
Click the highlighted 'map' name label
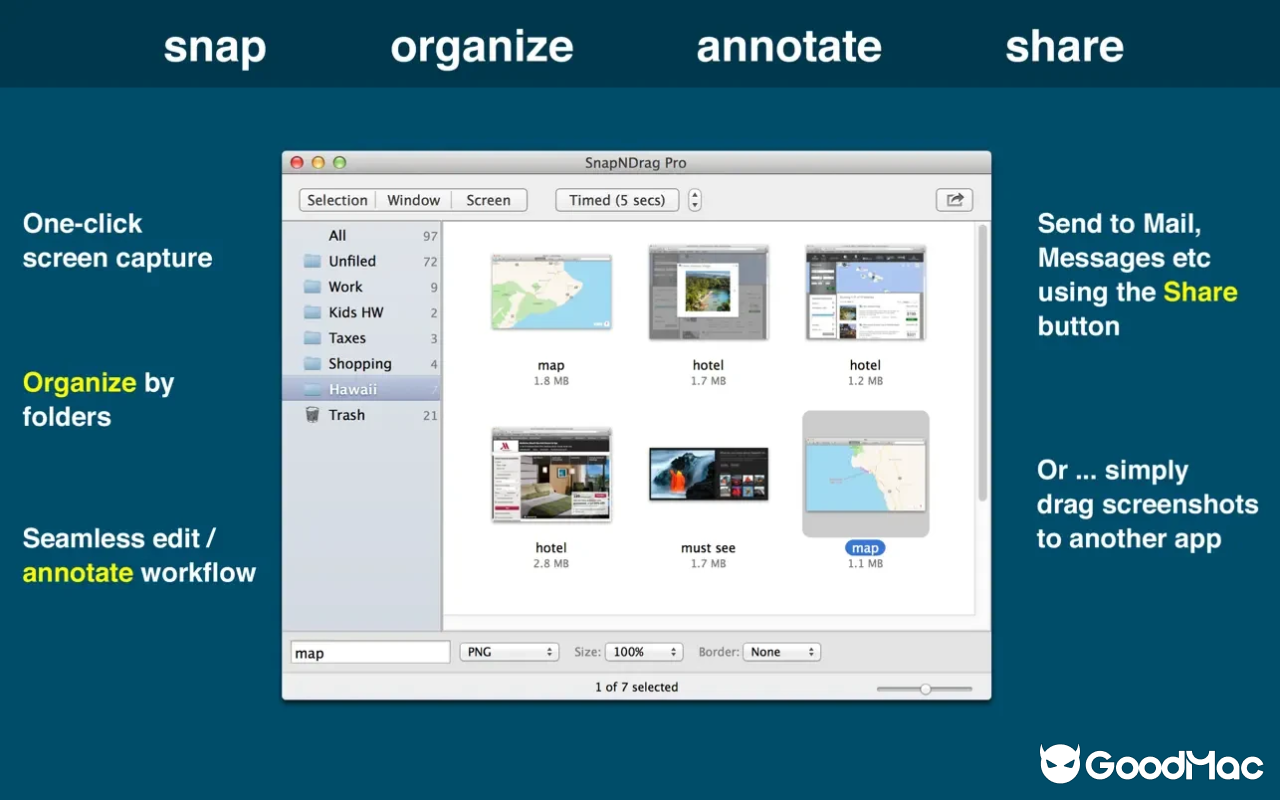tap(865, 548)
